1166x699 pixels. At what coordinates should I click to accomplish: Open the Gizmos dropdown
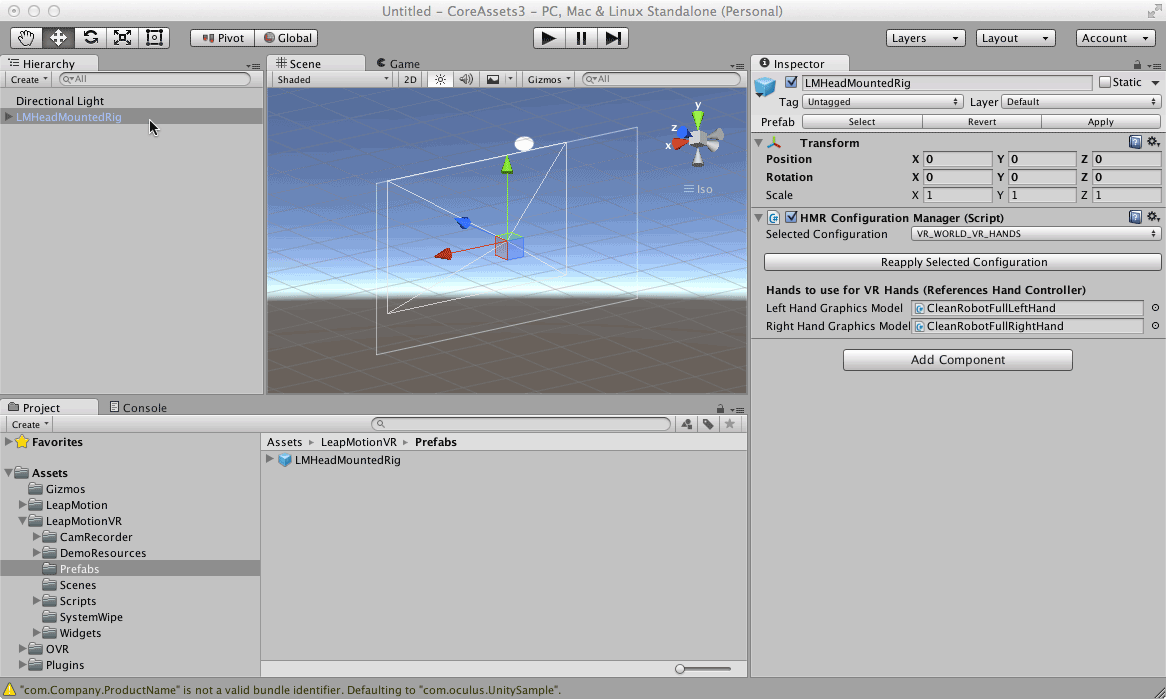pos(549,80)
